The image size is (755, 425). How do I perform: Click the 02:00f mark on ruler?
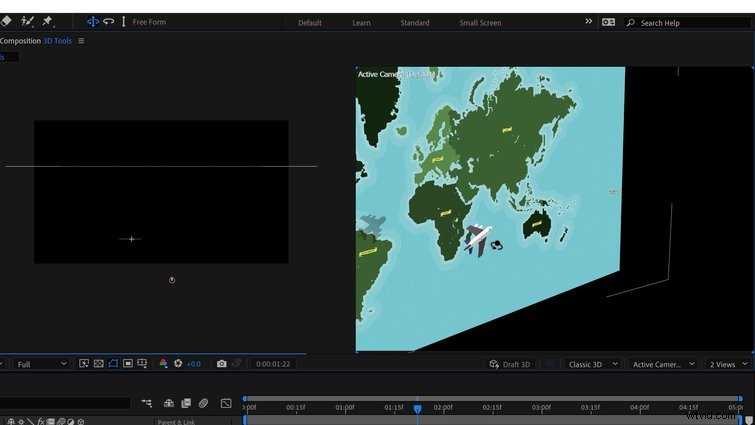[x=443, y=407]
